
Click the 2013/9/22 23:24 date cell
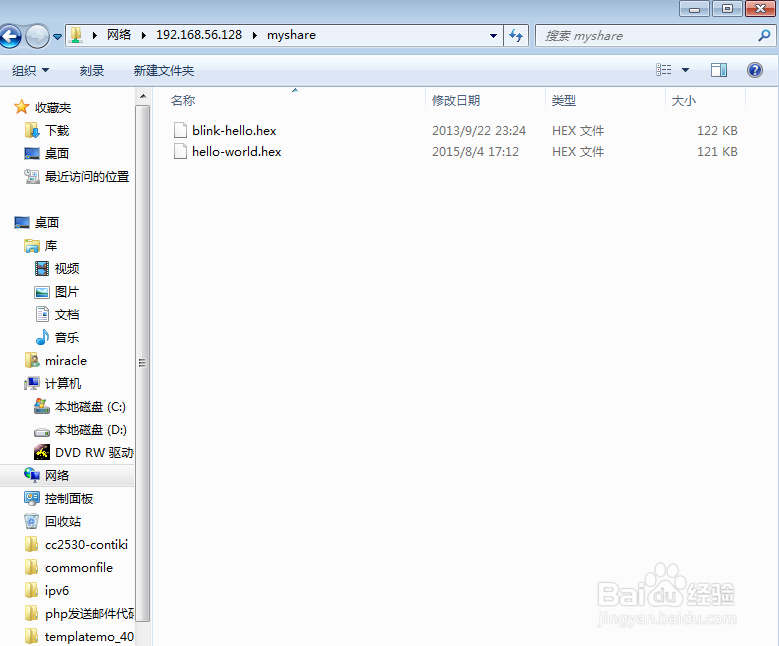pyautogui.click(x=479, y=131)
